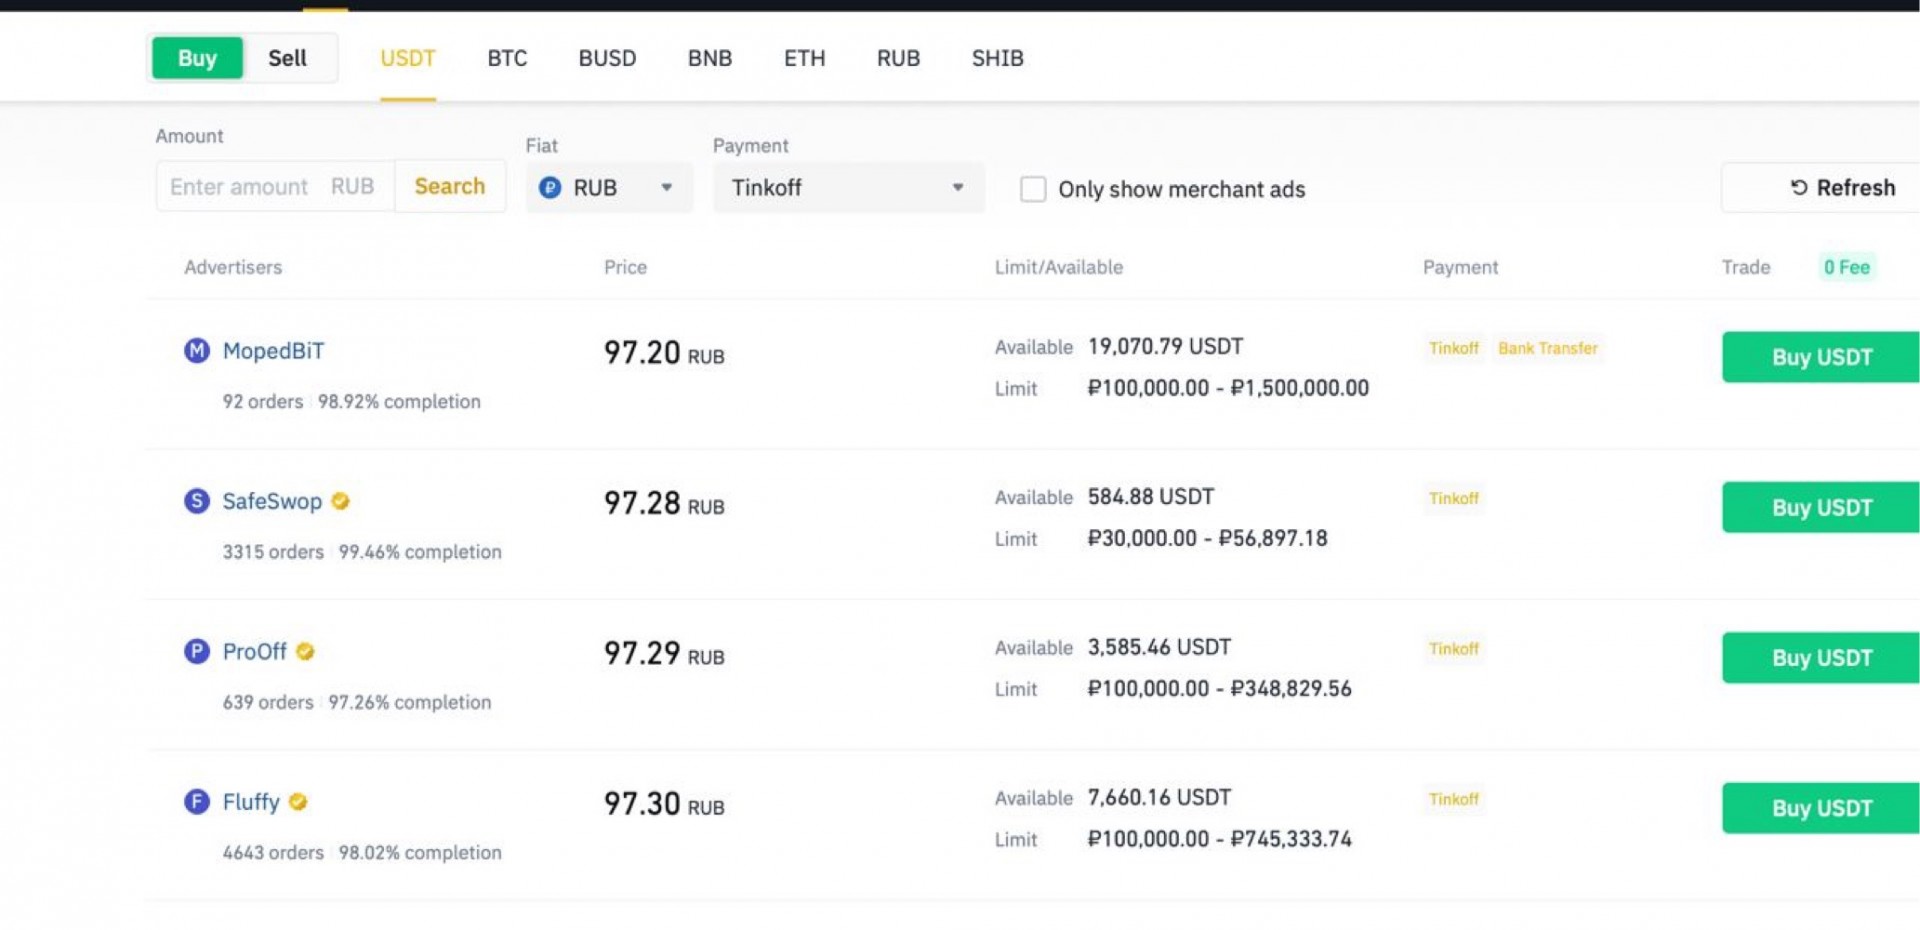Screen dimensions: 1920x930
Task: Enable Only show merchant ads checkbox
Action: 1033,189
